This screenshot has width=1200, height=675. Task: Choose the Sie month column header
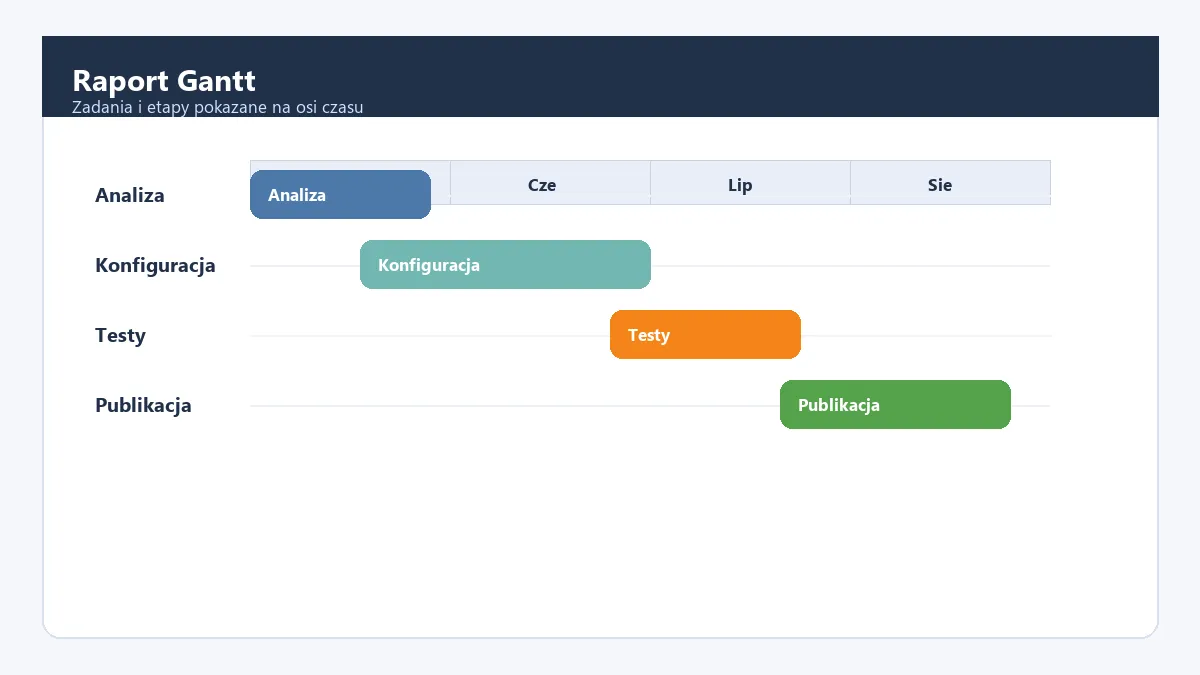pyautogui.click(x=950, y=183)
